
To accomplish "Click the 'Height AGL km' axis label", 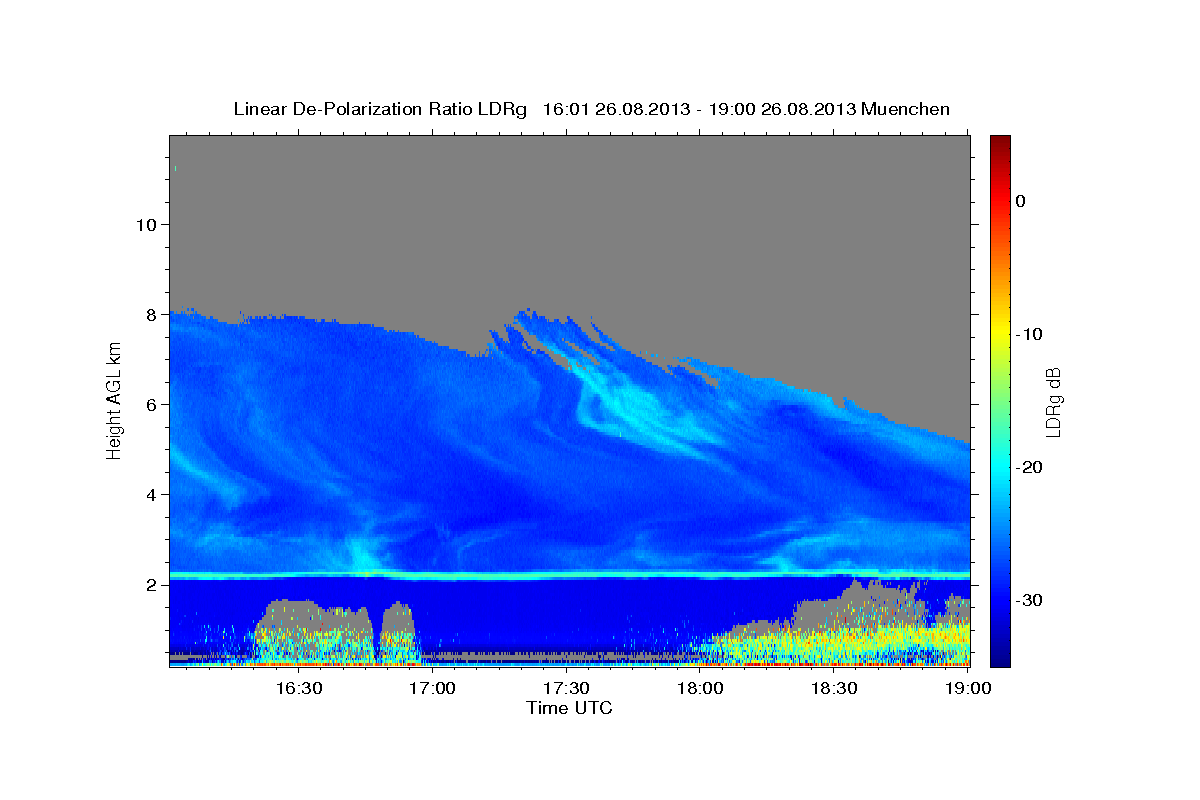I will (x=114, y=400).
